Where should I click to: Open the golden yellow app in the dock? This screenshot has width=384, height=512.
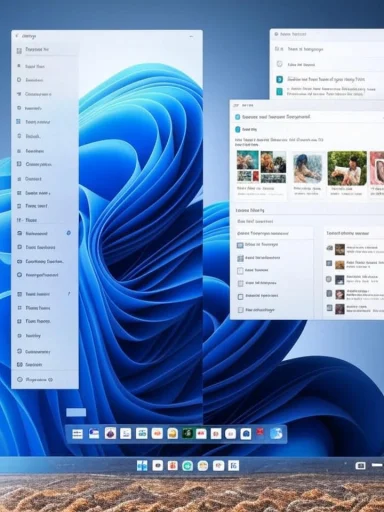[x=172, y=433]
